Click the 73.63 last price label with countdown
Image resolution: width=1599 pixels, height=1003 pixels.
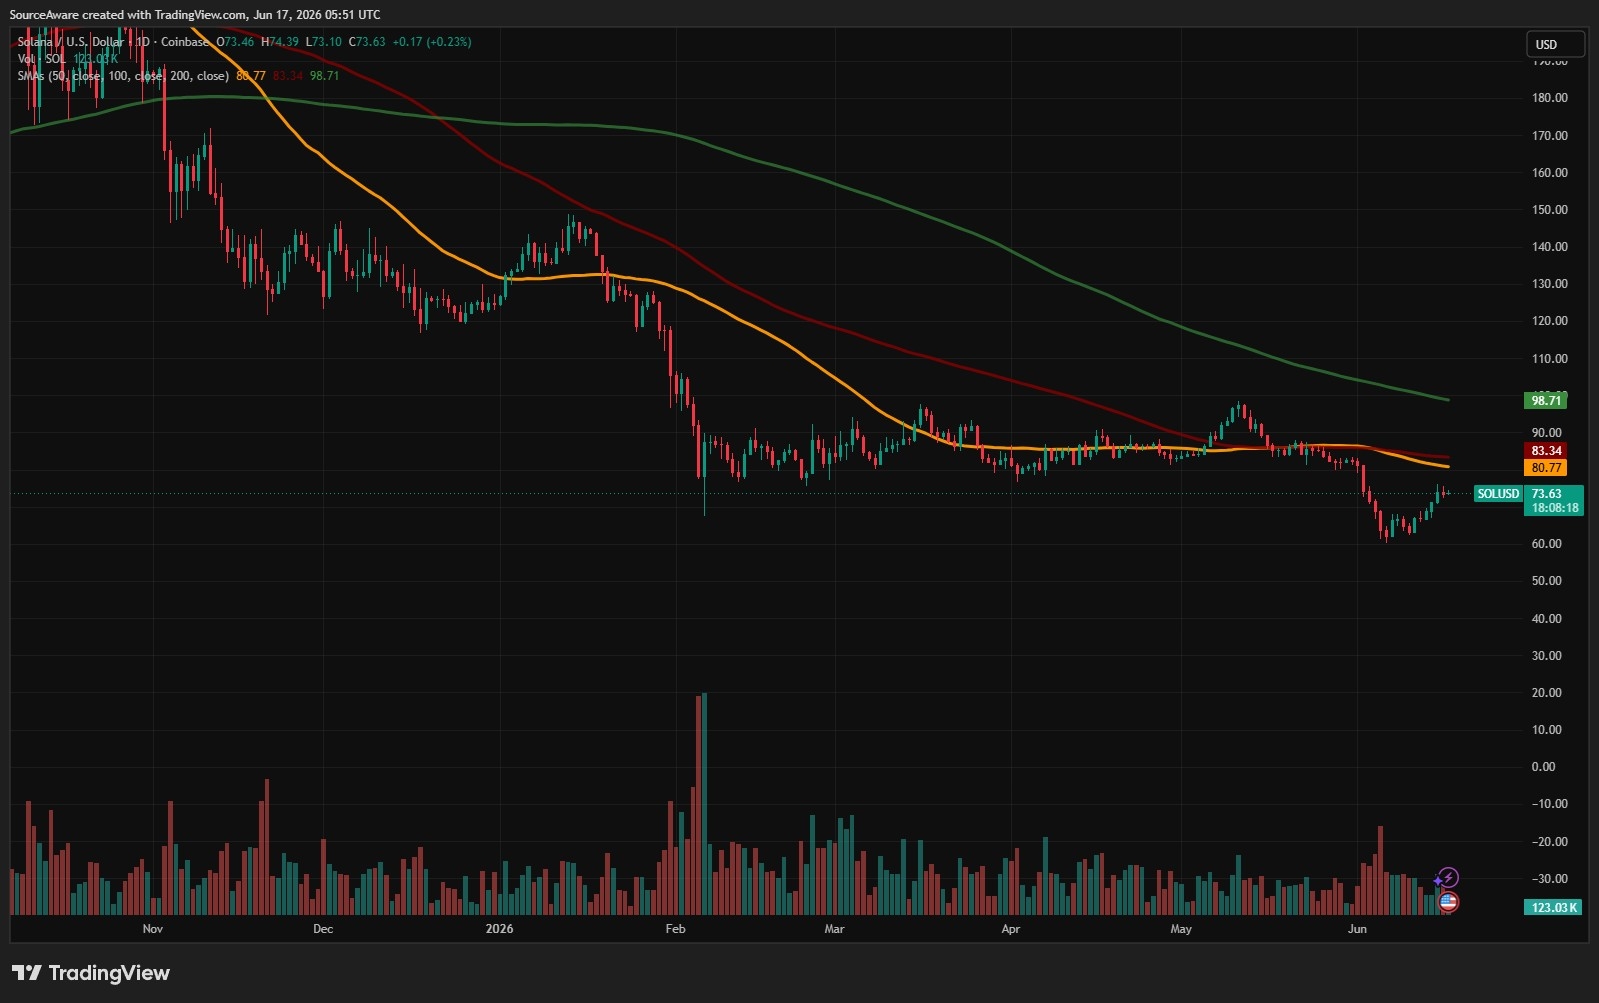1554,501
